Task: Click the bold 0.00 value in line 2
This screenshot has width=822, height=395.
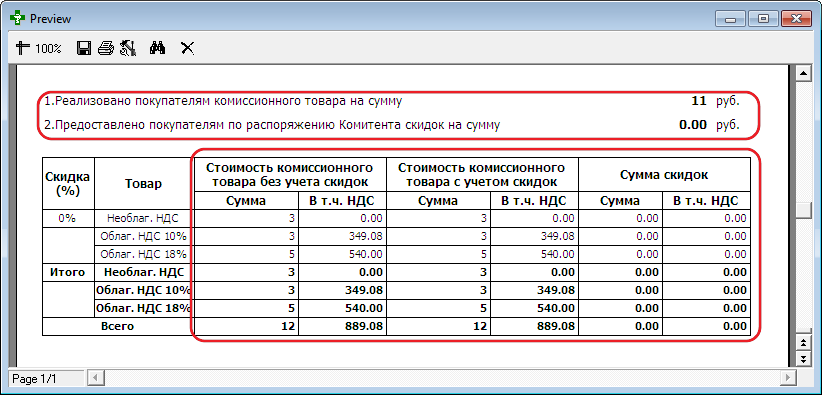Action: point(693,125)
